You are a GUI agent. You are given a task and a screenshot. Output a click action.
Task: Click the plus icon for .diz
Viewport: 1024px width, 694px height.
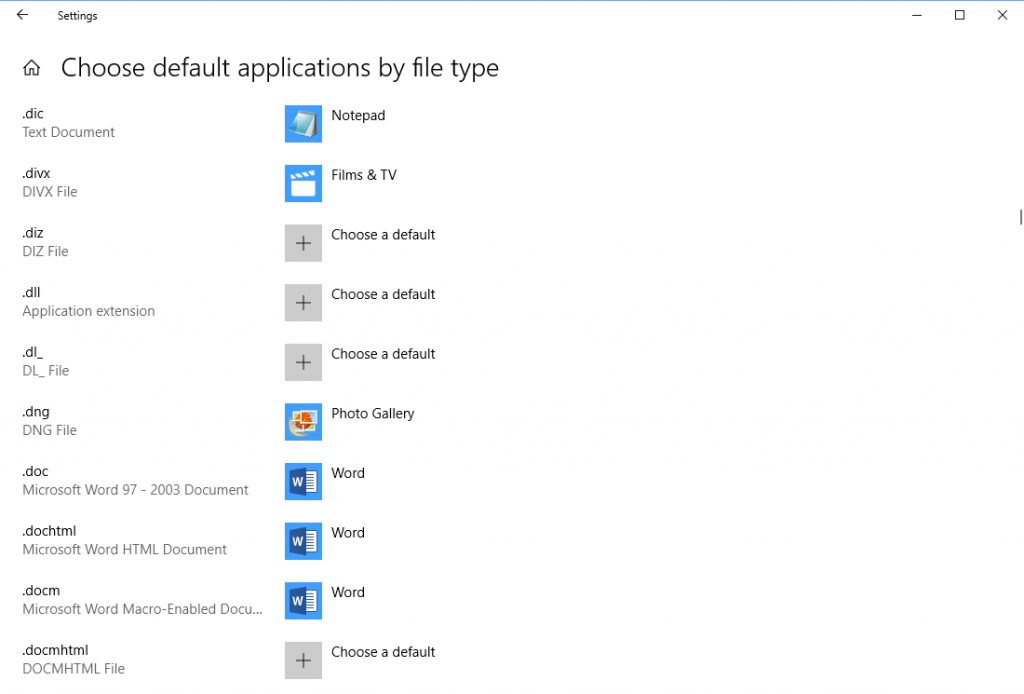pyautogui.click(x=303, y=243)
